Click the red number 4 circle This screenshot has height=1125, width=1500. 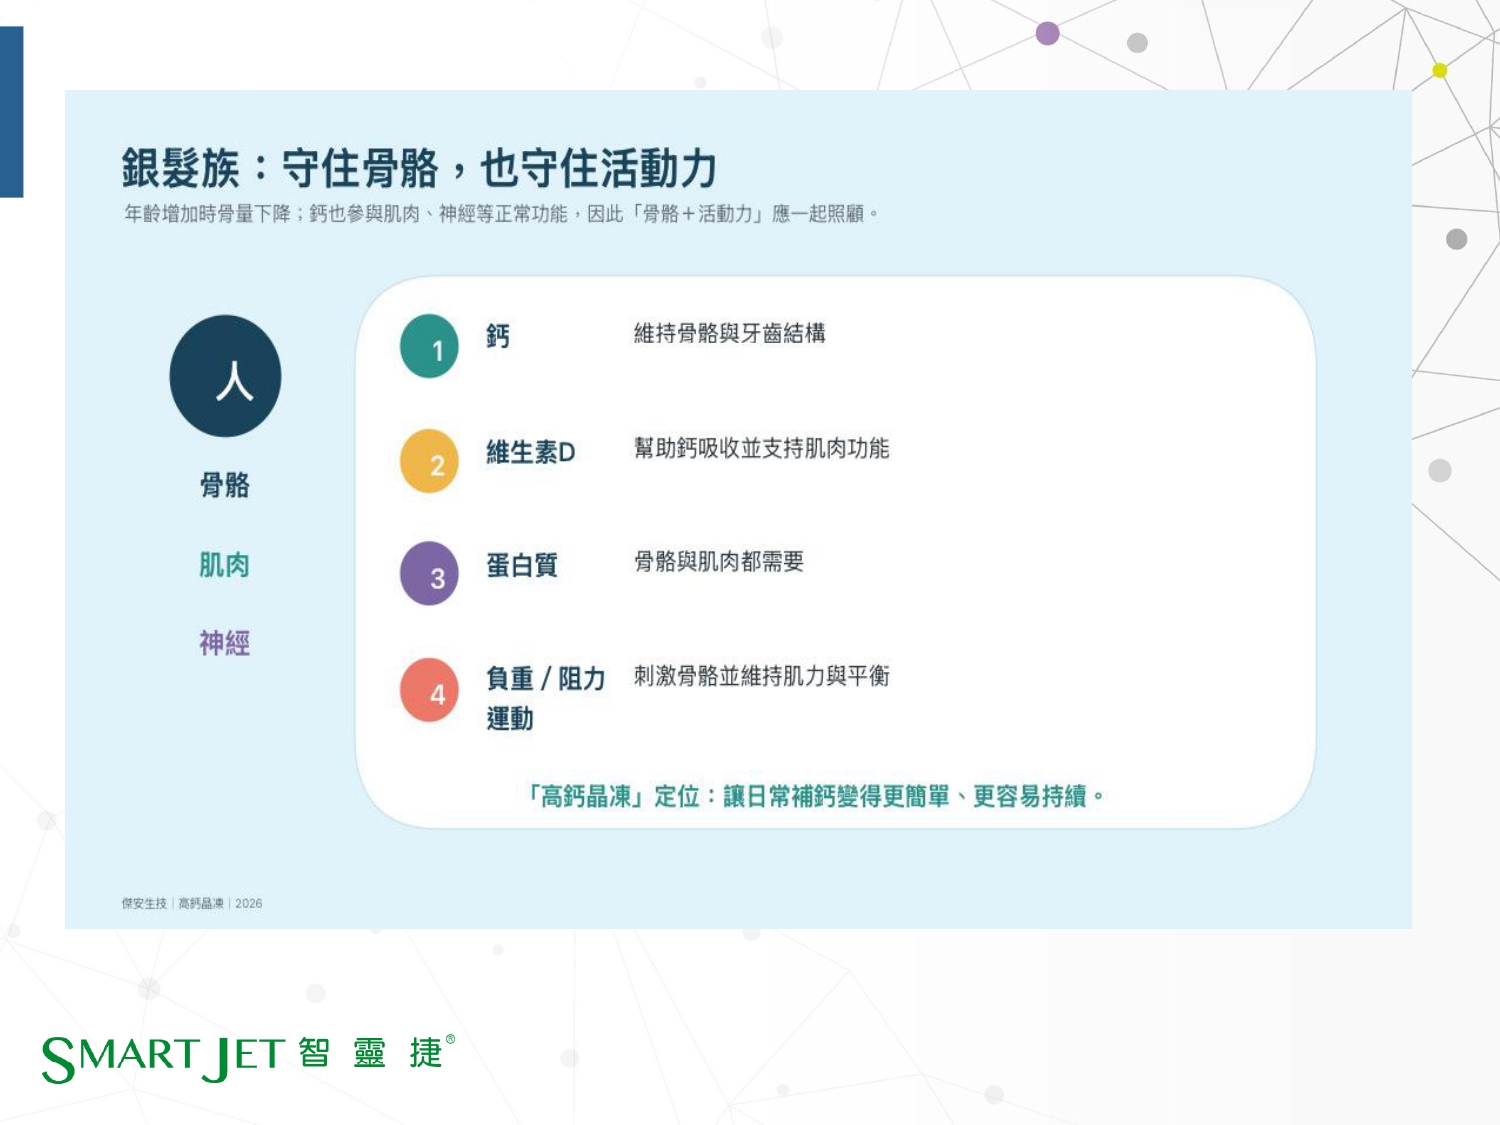coord(429,690)
